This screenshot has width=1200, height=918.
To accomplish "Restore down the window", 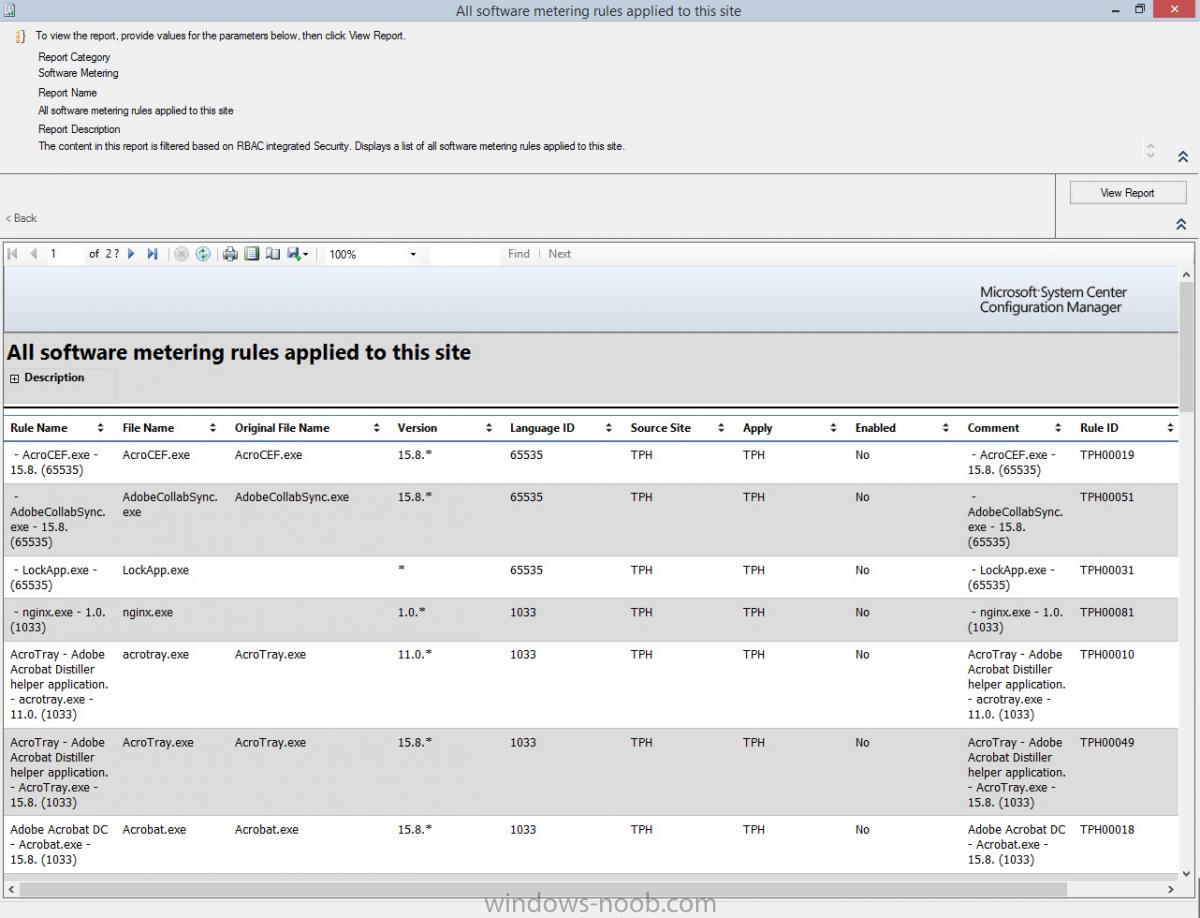I will tap(1139, 9).
